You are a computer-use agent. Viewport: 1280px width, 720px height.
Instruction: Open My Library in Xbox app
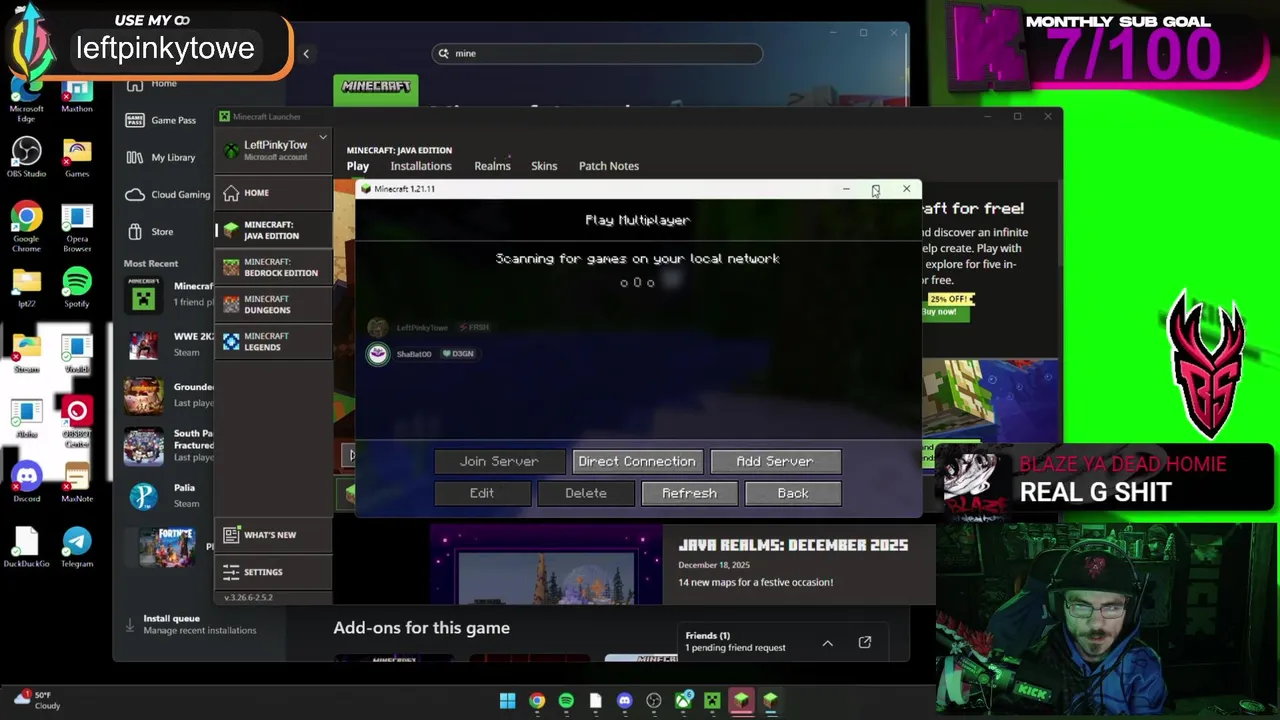pos(161,157)
